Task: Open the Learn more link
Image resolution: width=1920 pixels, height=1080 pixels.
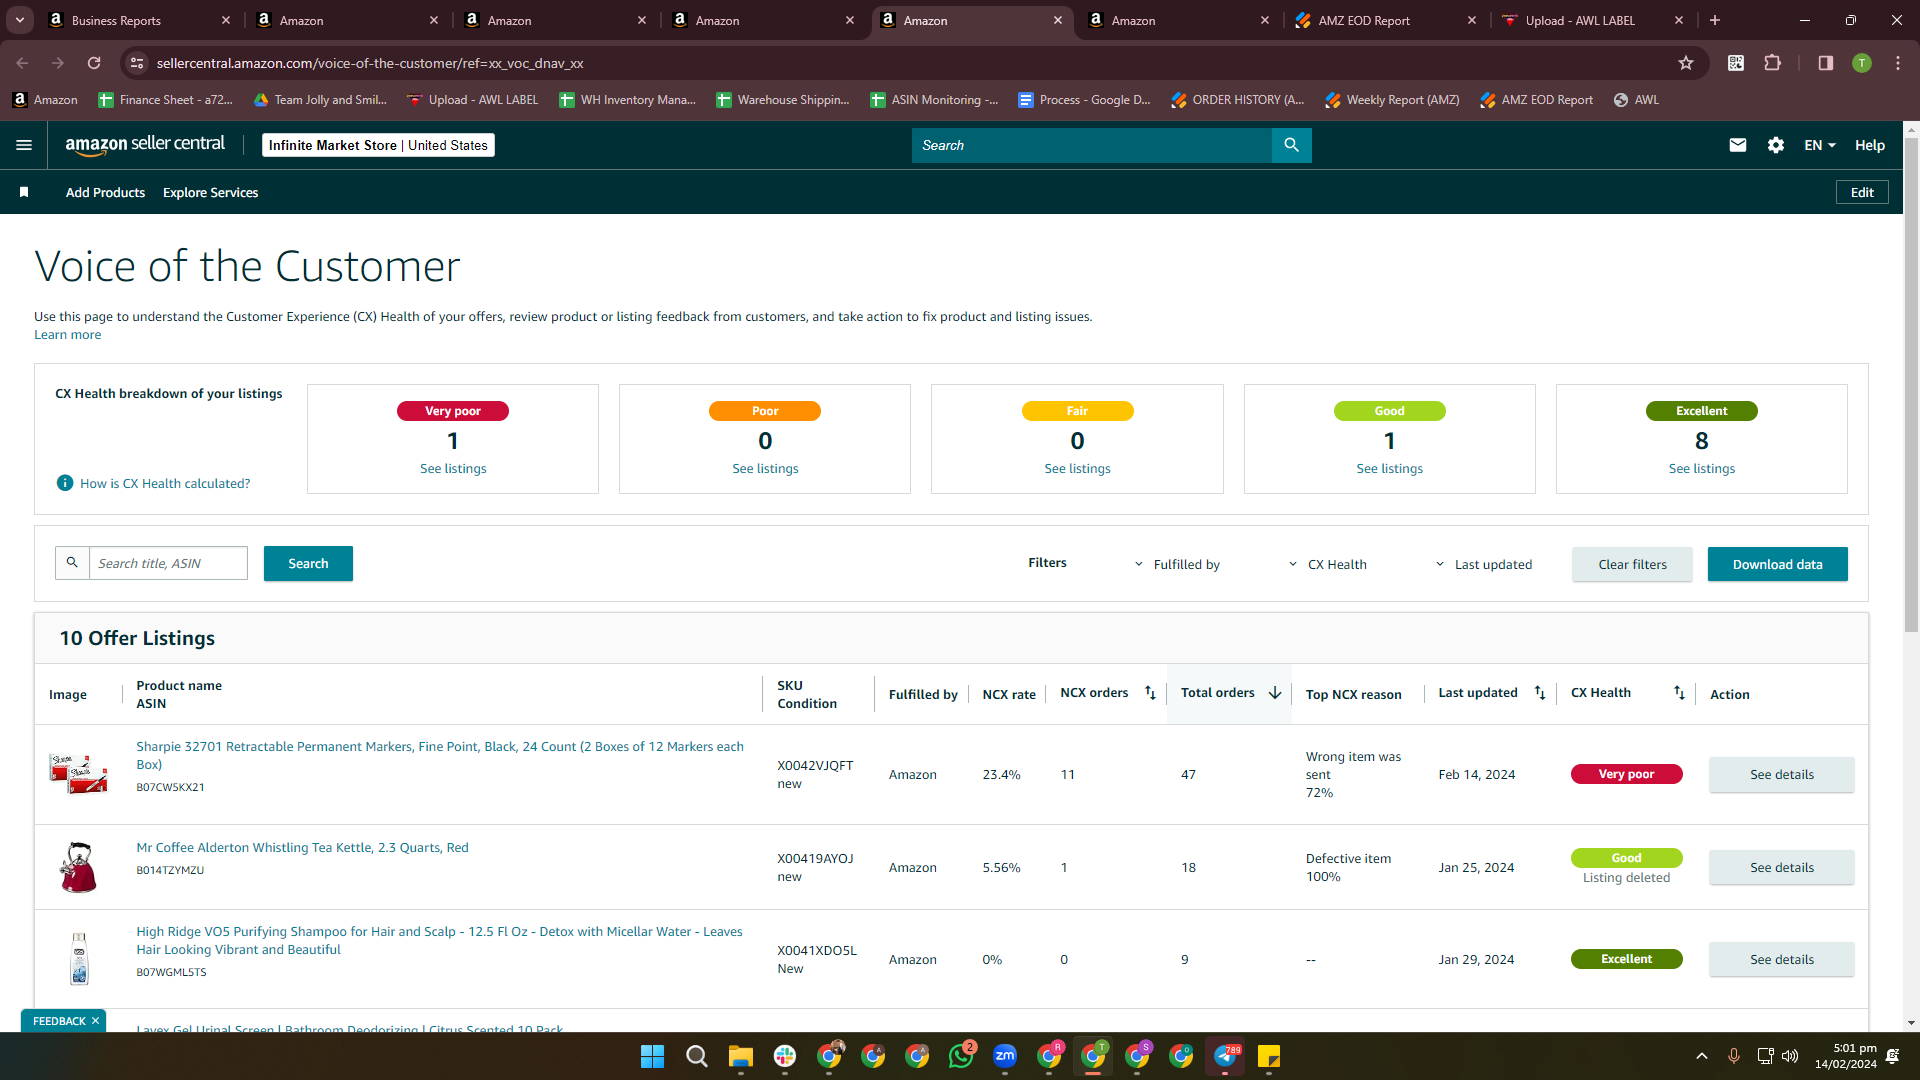Action: click(x=67, y=335)
